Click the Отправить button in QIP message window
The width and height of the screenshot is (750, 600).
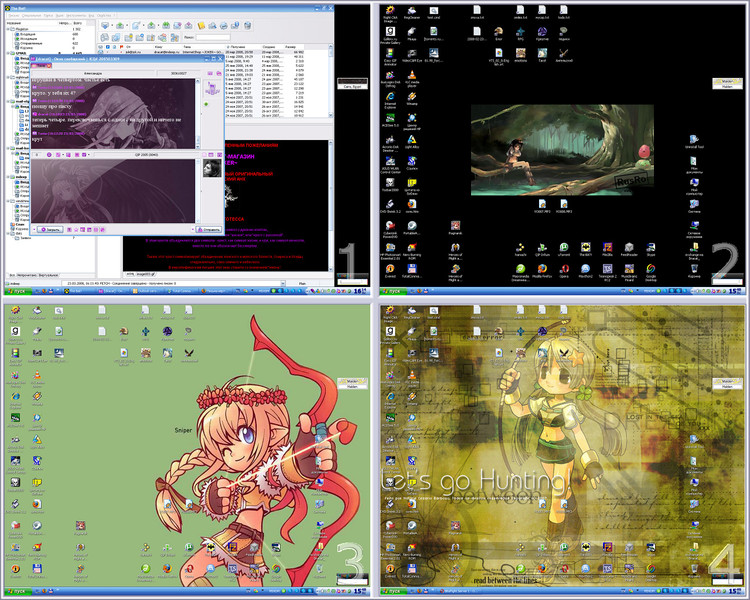click(x=209, y=230)
